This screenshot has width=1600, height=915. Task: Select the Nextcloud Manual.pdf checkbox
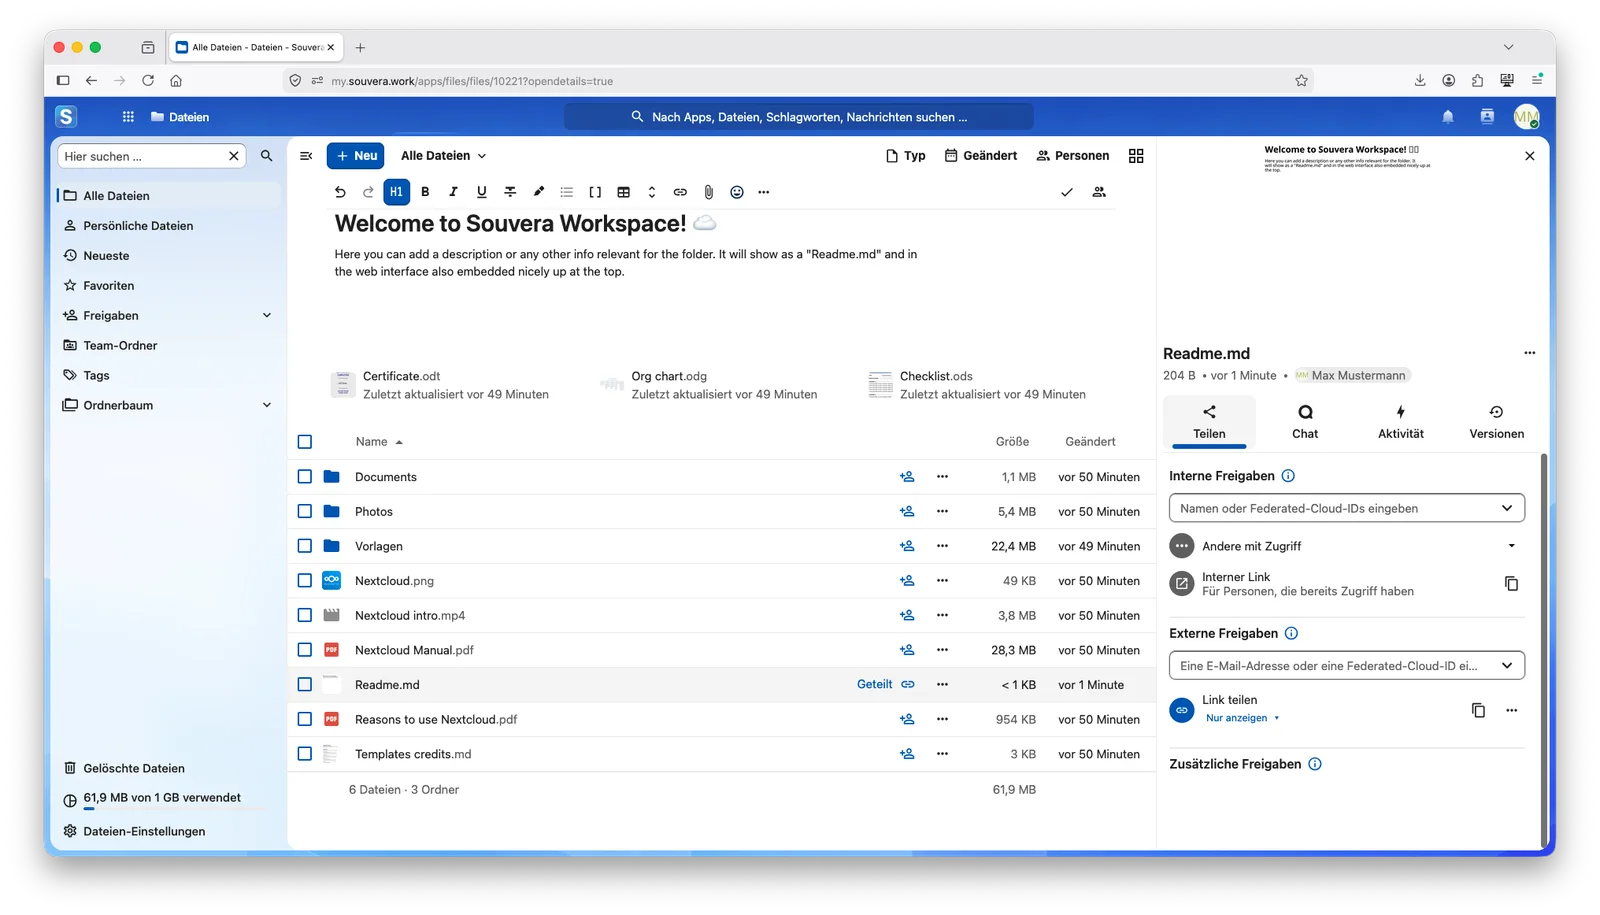tap(305, 650)
